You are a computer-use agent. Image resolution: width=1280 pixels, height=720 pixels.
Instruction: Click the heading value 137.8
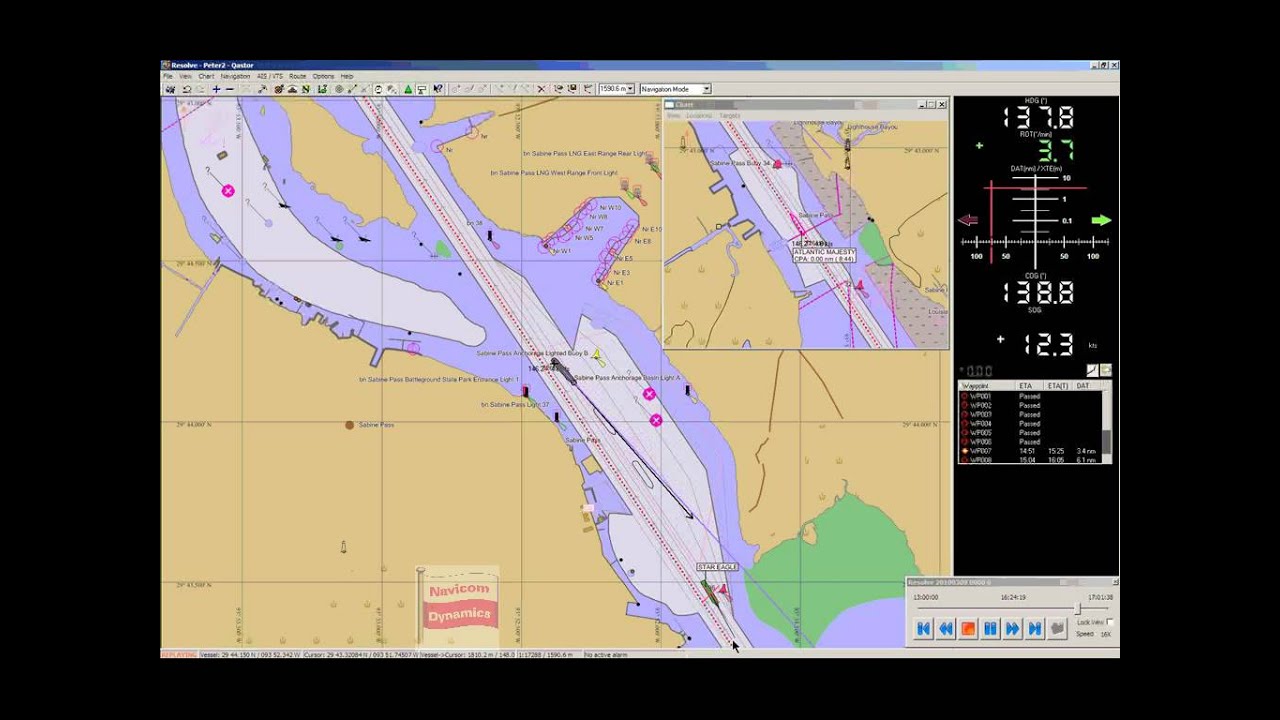(1038, 117)
